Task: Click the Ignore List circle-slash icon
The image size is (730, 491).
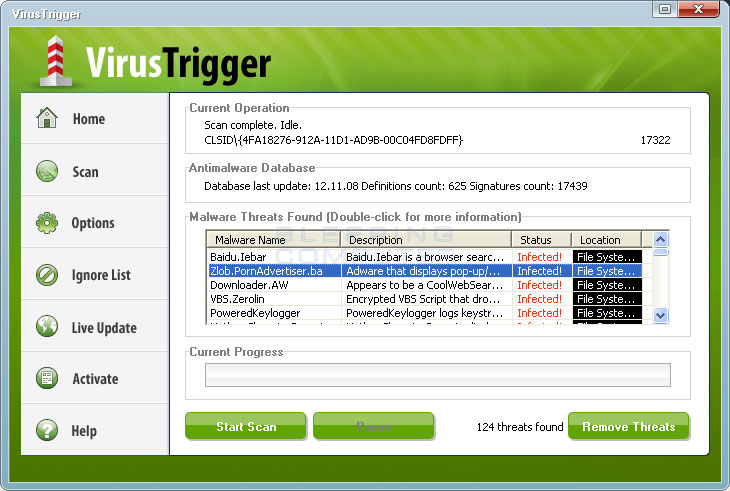Action: [x=47, y=275]
